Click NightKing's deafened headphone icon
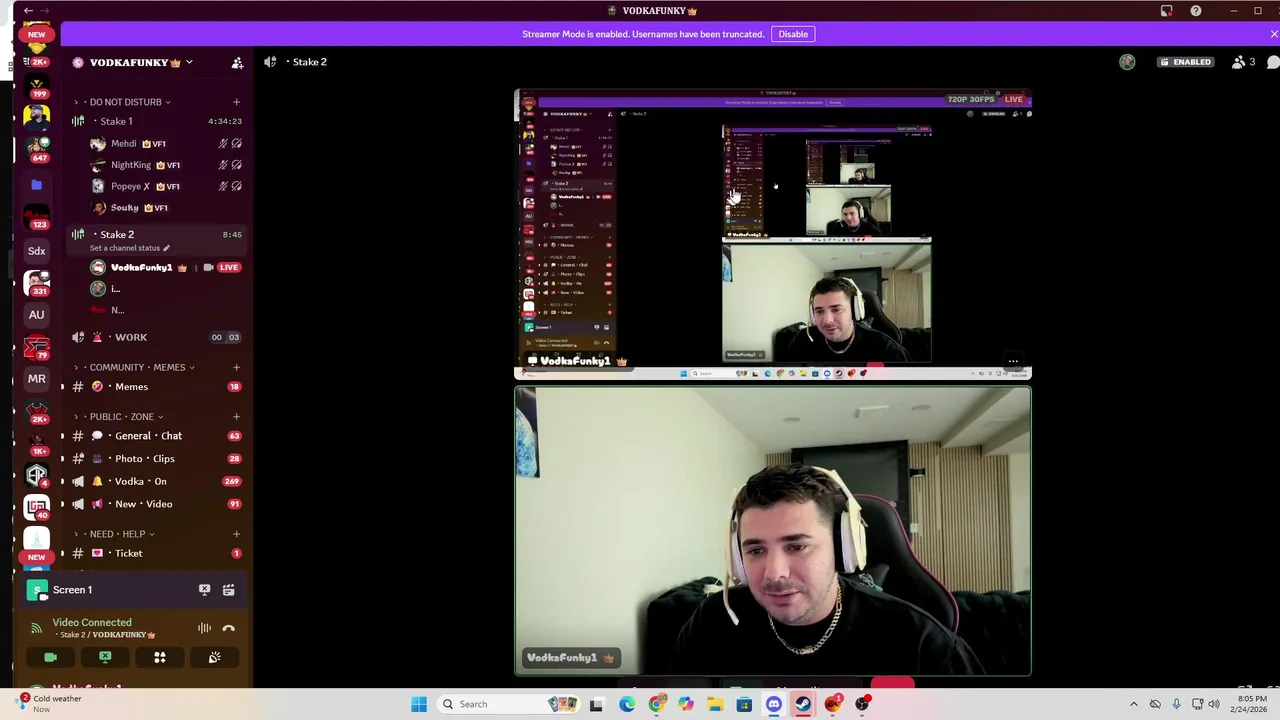The width and height of the screenshot is (1280, 720). 237,165
